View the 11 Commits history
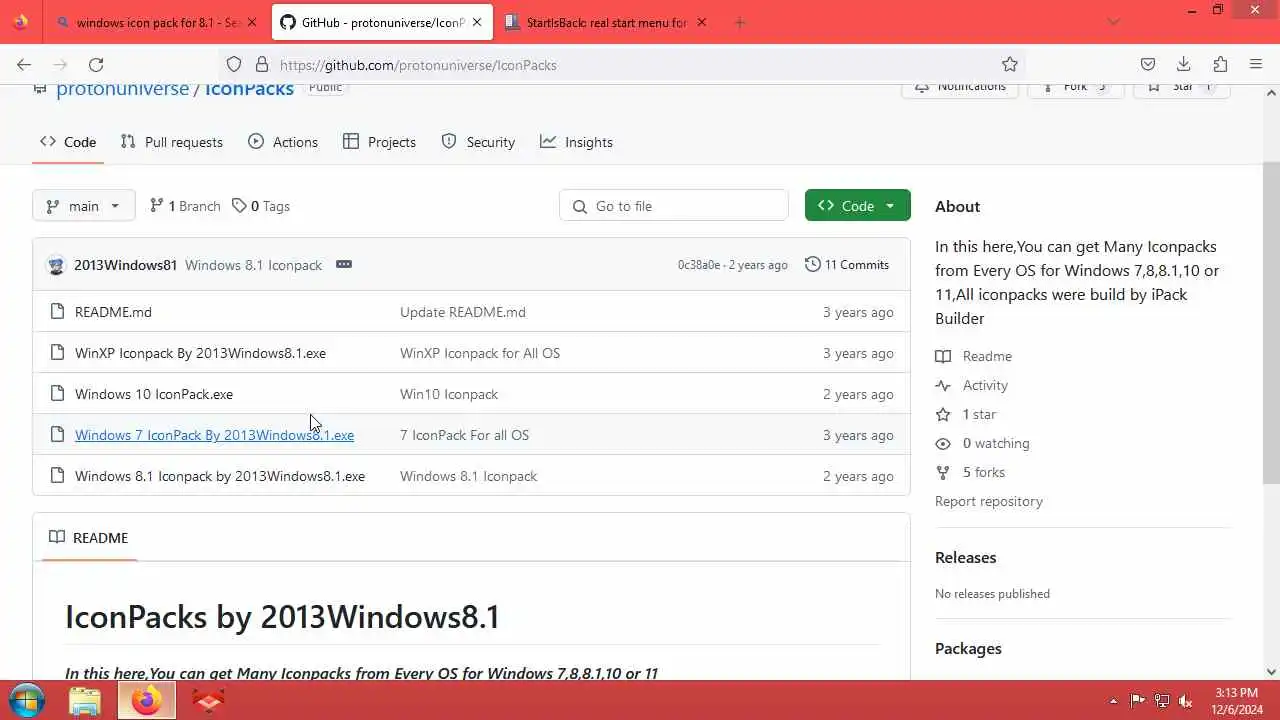Screen dimensions: 1280x720 click(x=847, y=265)
